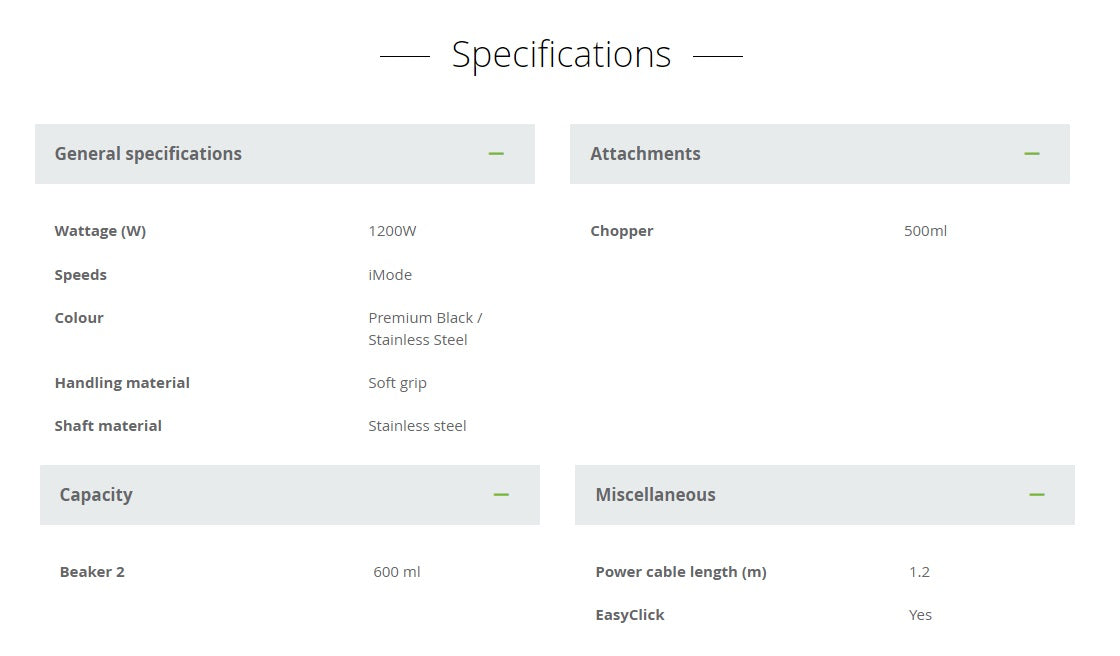1120x656 pixels.
Task: Click the Handling material label
Action: point(122,383)
